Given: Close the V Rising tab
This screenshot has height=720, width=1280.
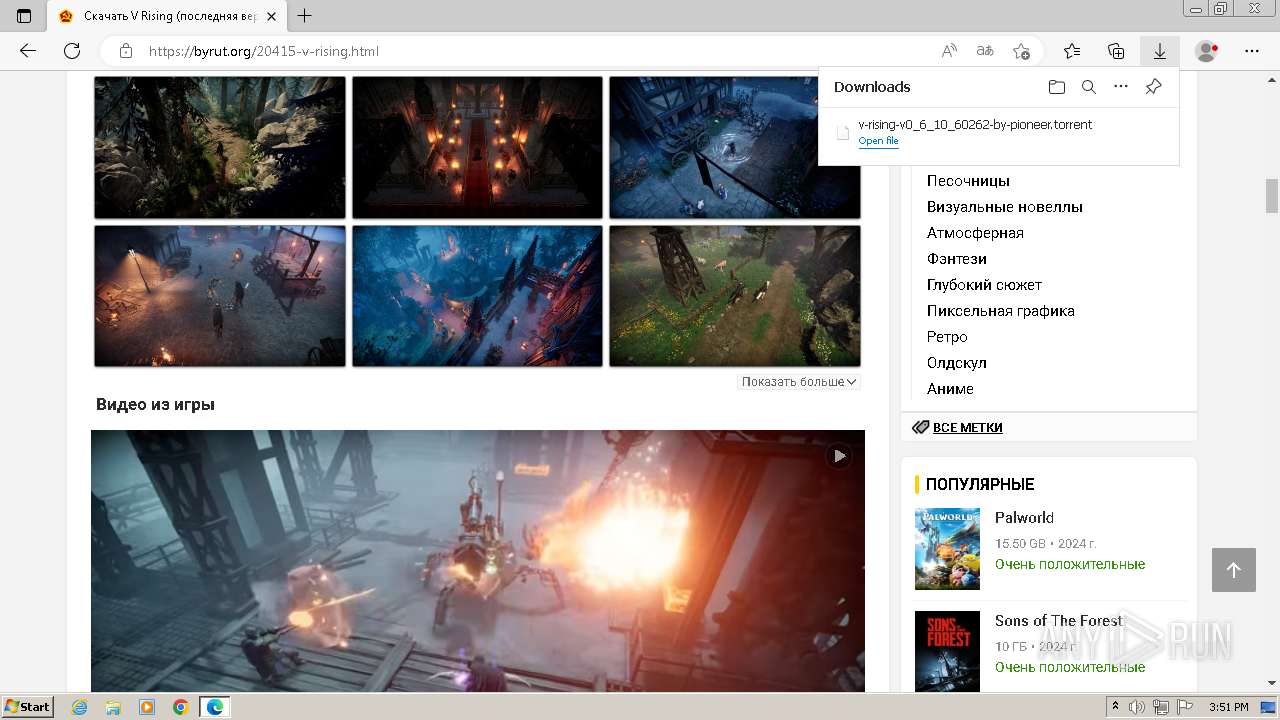Looking at the screenshot, I should (x=271, y=16).
